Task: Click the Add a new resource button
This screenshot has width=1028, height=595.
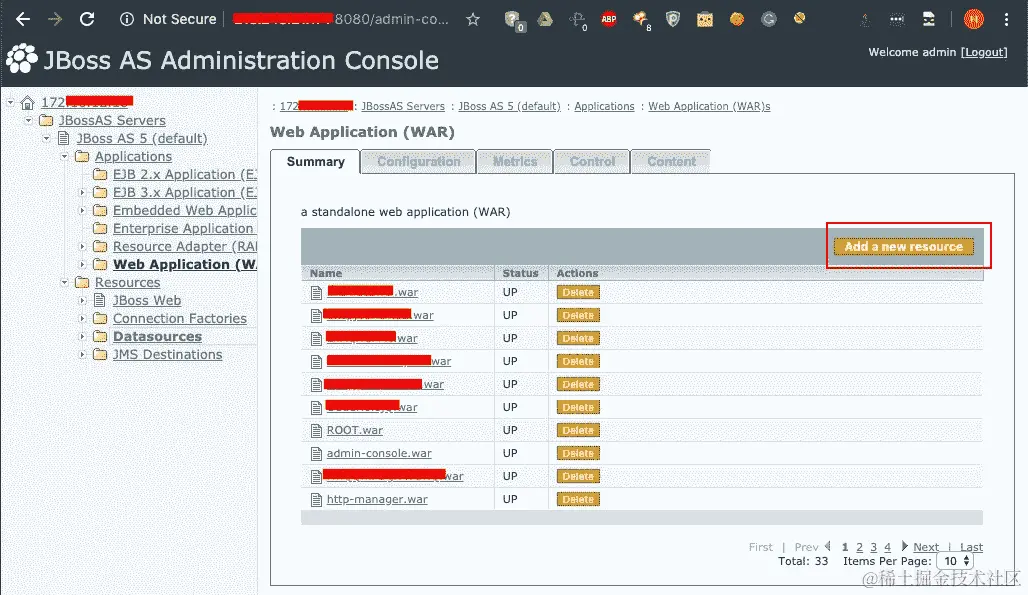Action: click(903, 246)
